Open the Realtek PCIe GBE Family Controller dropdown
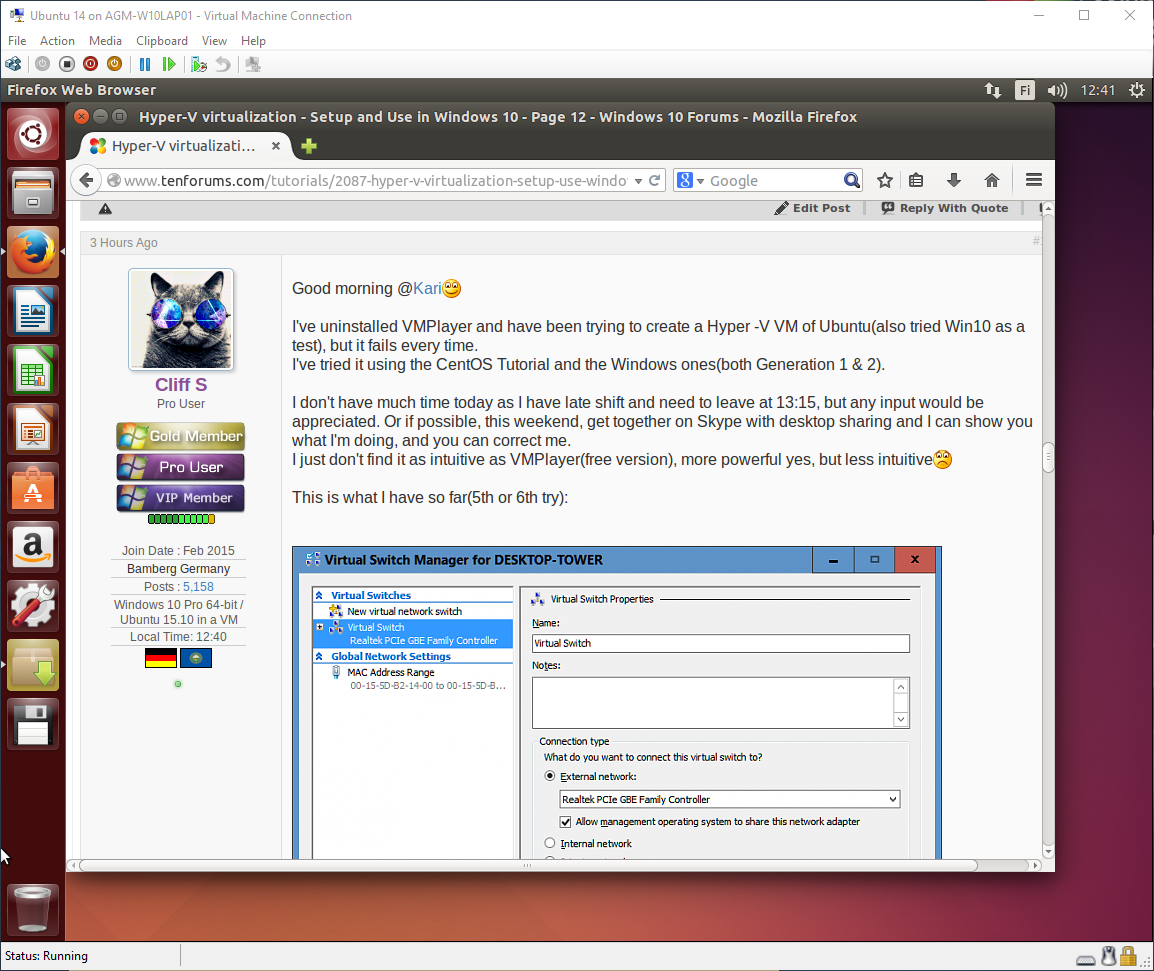This screenshot has height=971, width=1154. tap(729, 799)
